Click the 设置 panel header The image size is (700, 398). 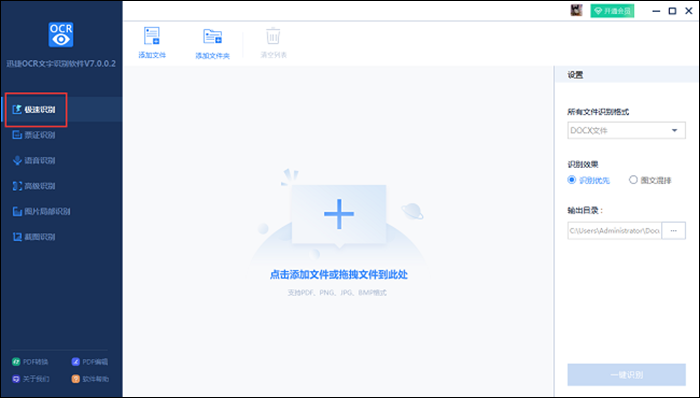click(575, 75)
